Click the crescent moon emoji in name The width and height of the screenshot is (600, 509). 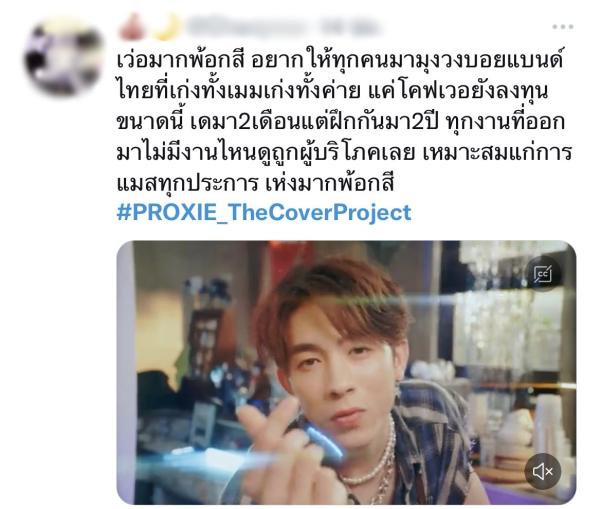167,27
